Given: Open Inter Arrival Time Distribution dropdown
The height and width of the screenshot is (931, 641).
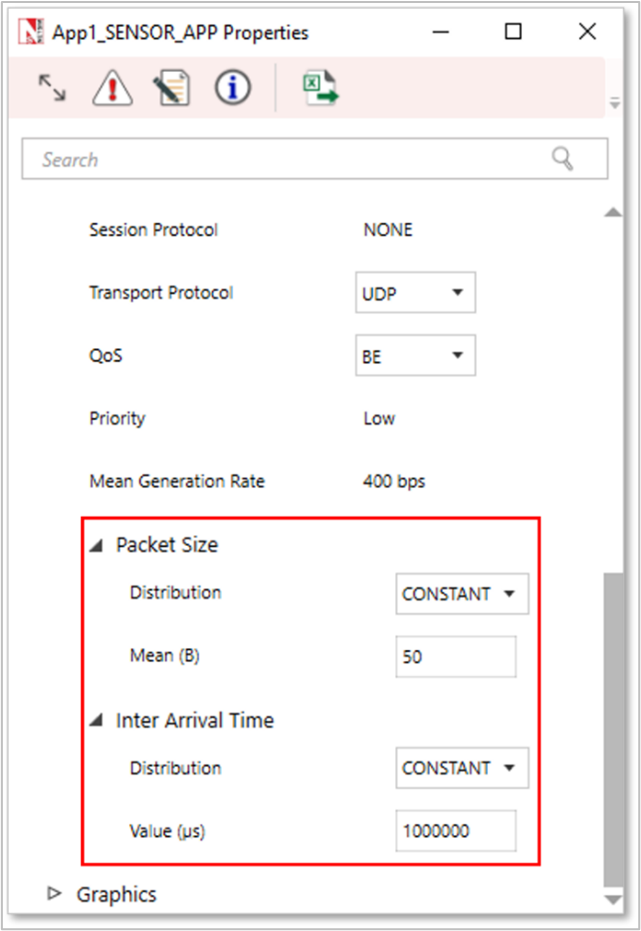Looking at the screenshot, I should pyautogui.click(x=461, y=768).
